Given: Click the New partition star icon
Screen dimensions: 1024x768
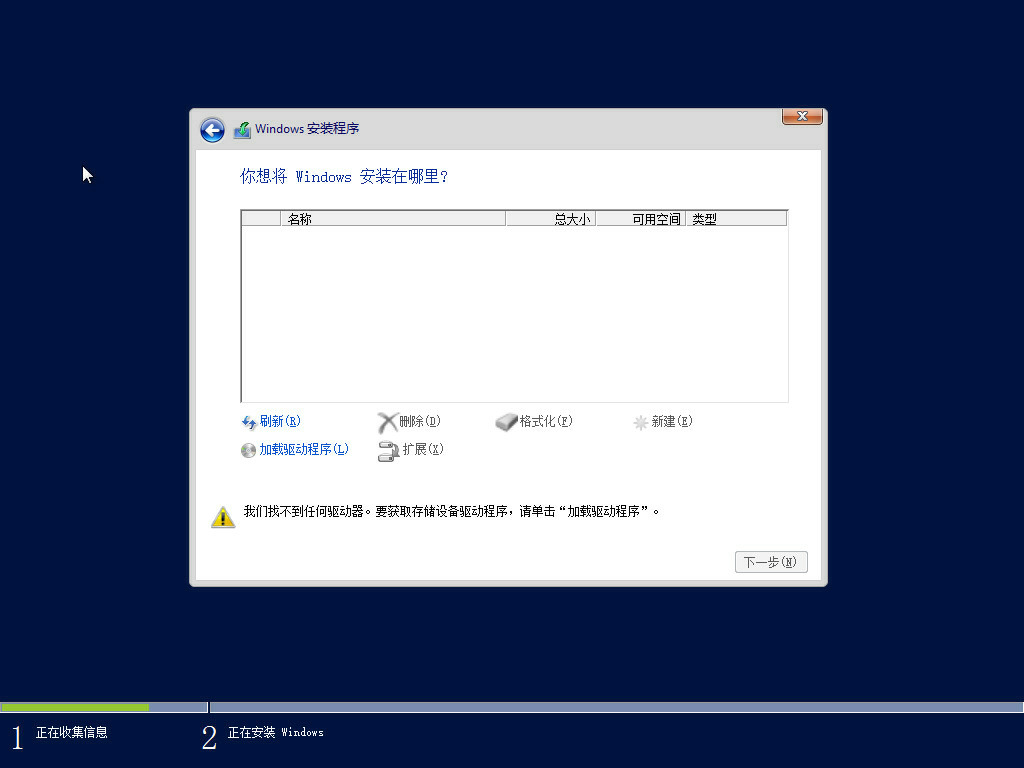Looking at the screenshot, I should click(641, 423).
